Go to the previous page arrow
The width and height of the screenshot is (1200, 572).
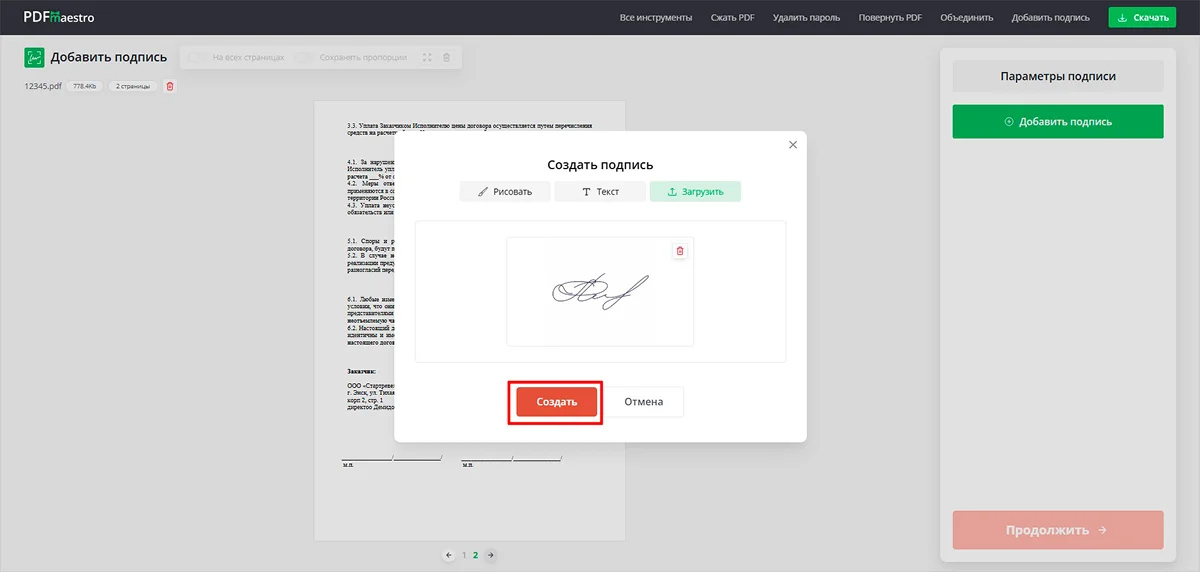[449, 555]
